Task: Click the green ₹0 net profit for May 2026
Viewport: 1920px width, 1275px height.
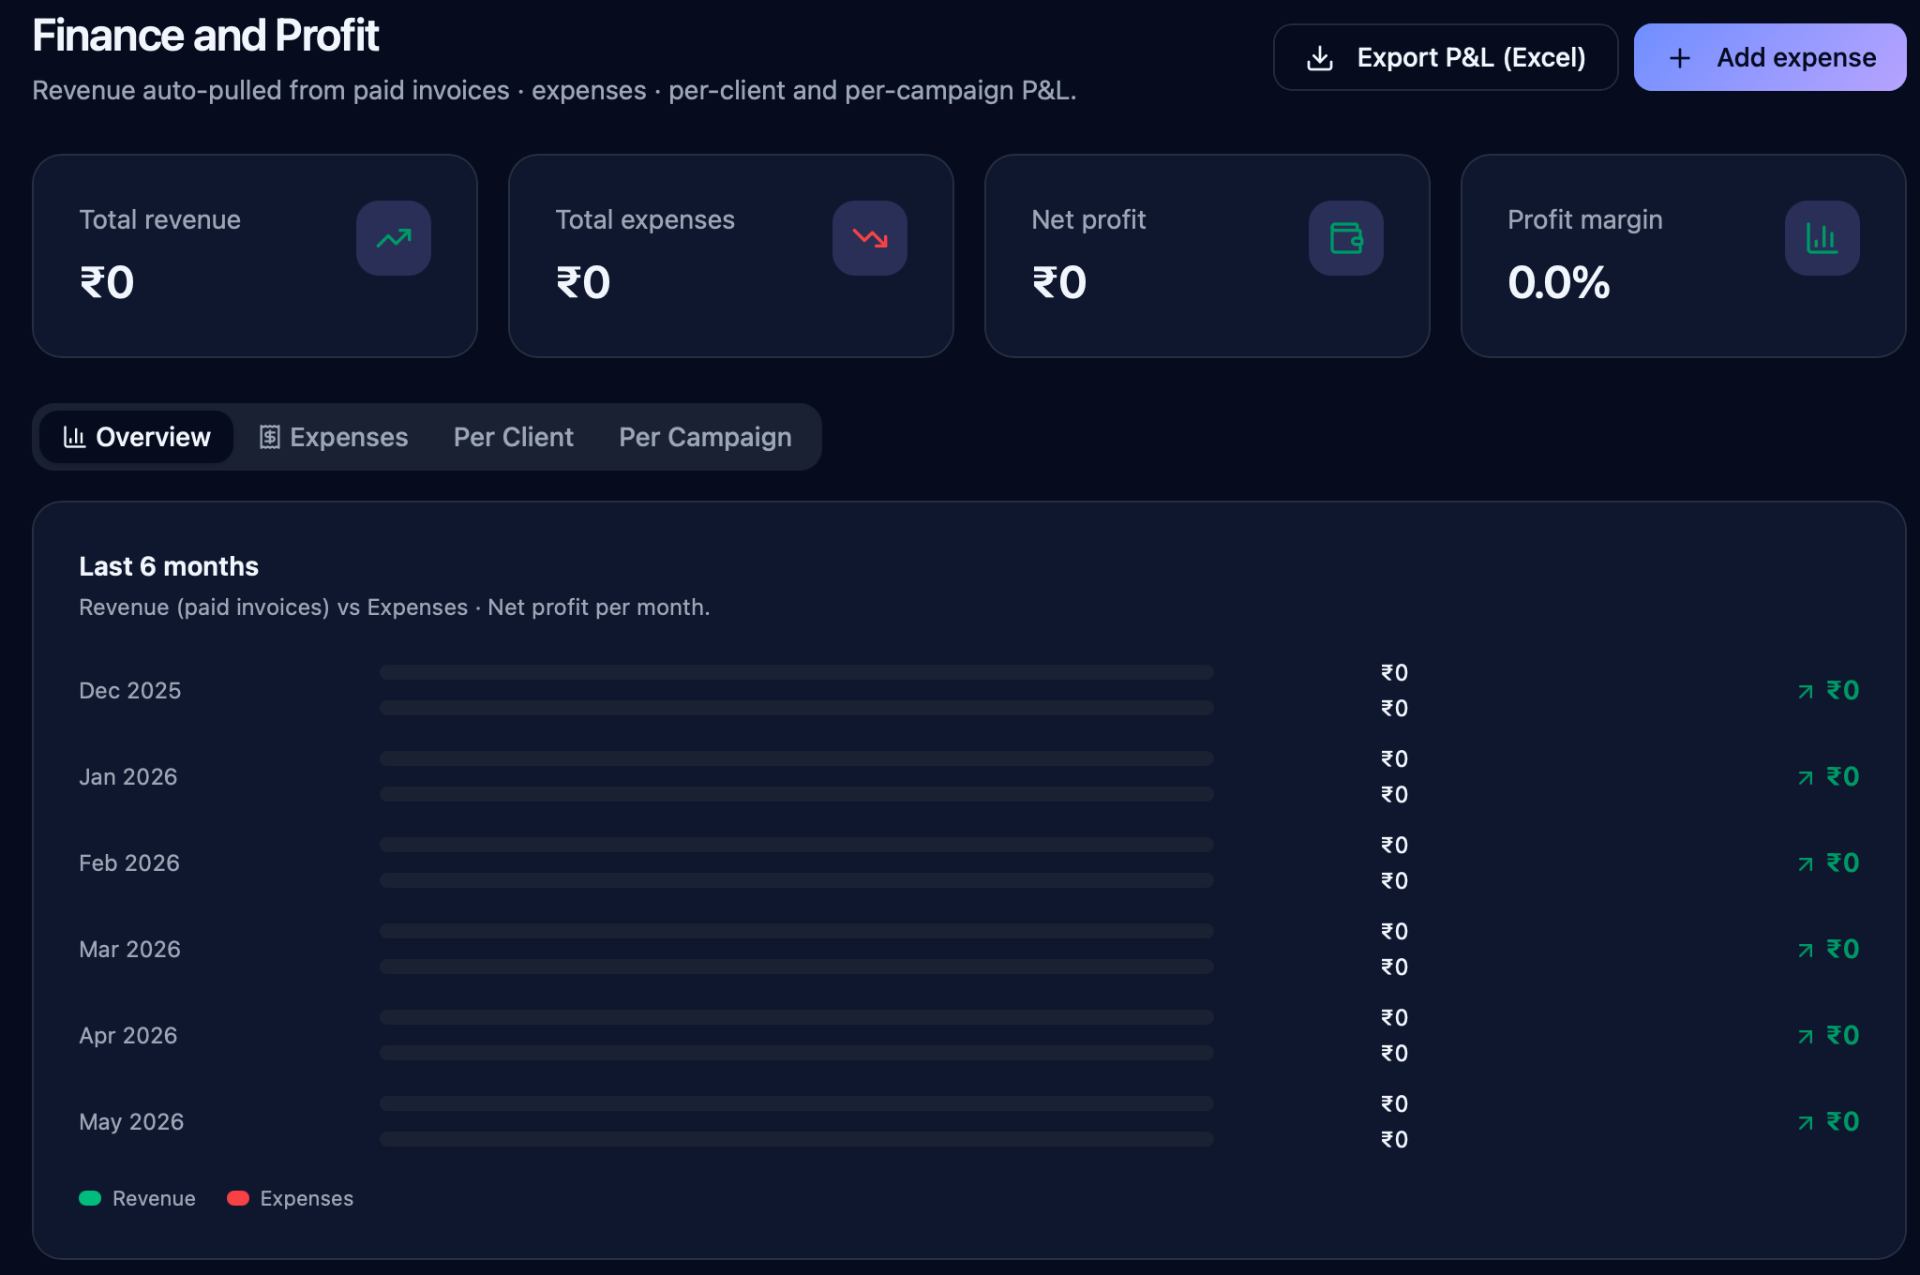Action: pos(1843,1122)
